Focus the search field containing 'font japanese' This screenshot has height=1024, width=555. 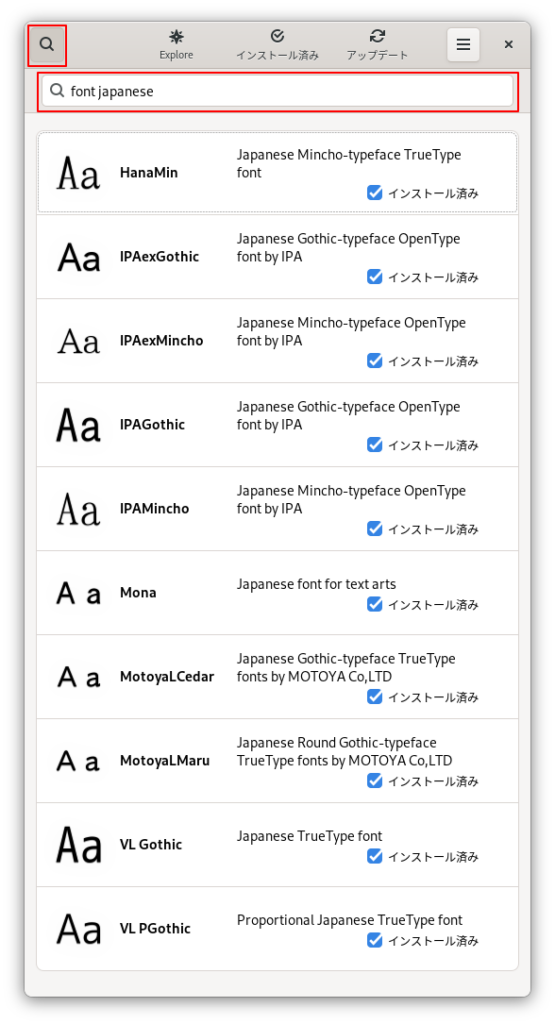tap(278, 91)
